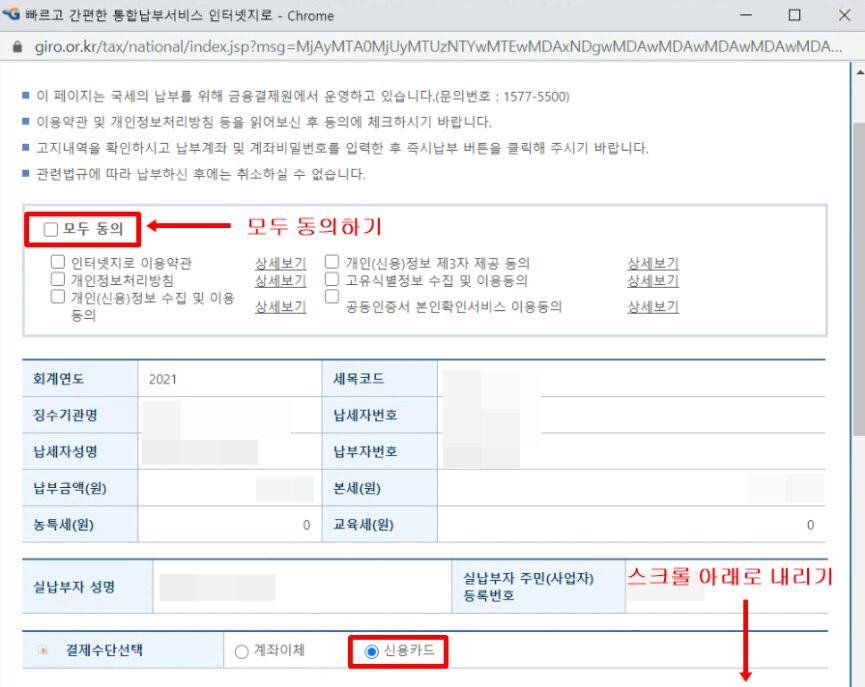This screenshot has height=687, width=865.
Task: Click the 실납부자 성명 label
Action: point(74,587)
